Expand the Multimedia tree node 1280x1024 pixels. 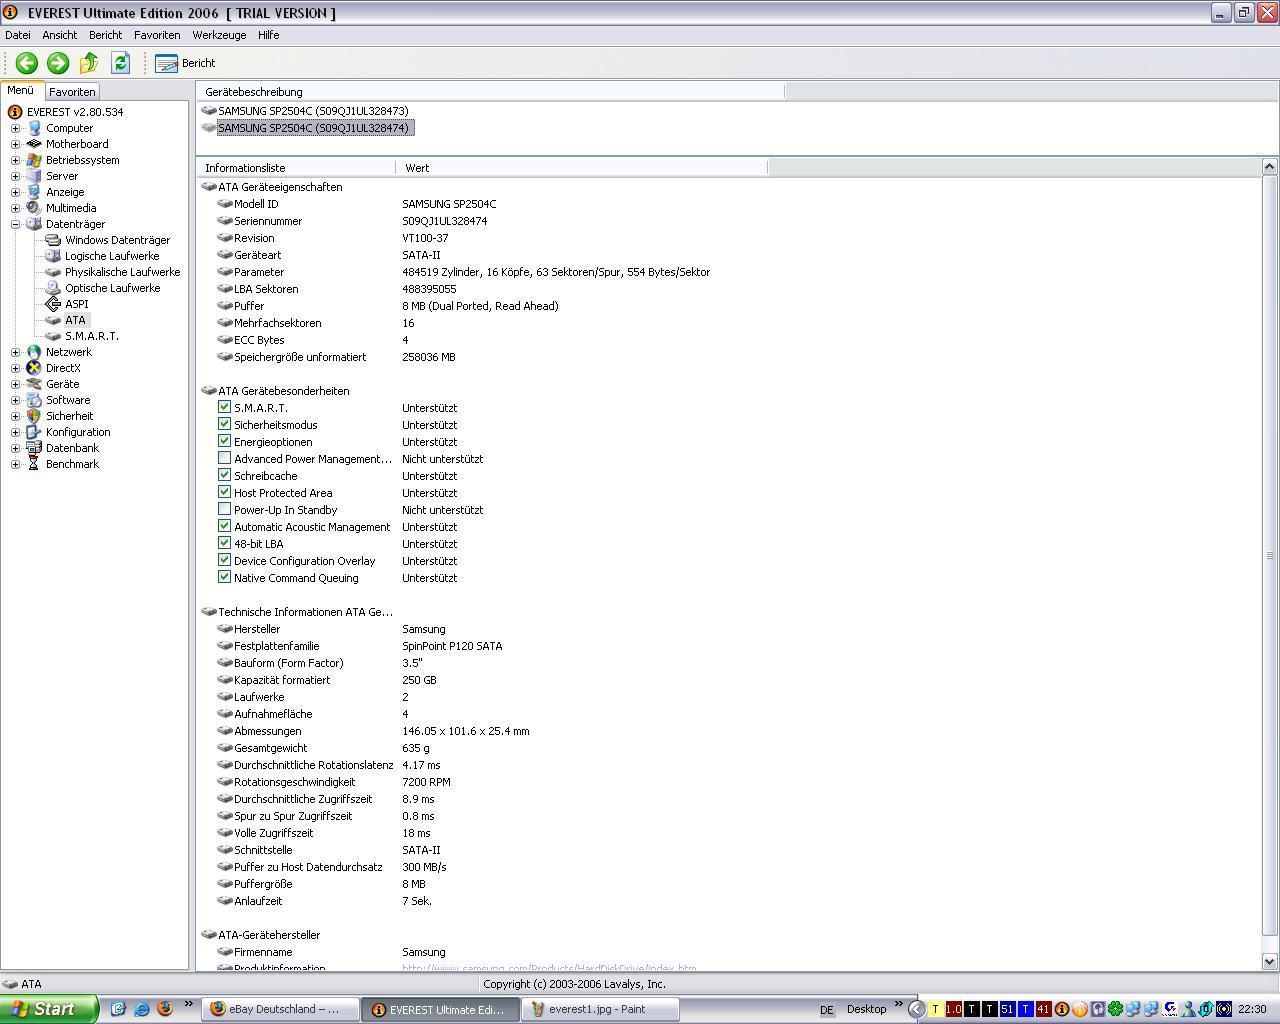coord(15,208)
